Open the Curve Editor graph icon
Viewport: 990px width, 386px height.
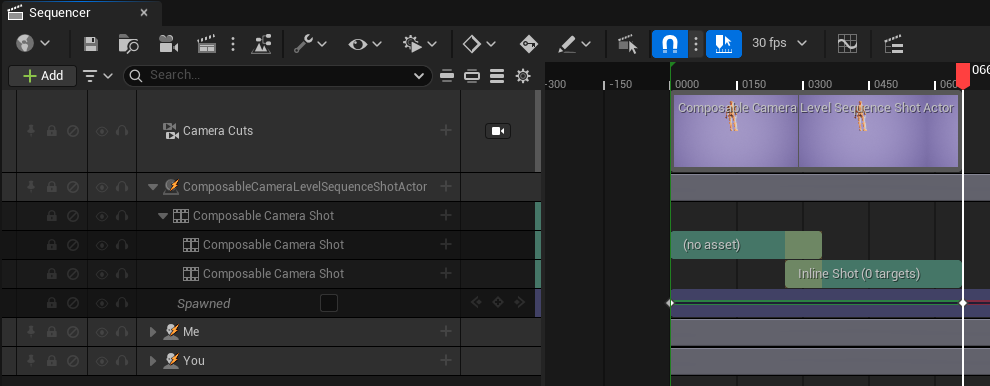coord(847,44)
